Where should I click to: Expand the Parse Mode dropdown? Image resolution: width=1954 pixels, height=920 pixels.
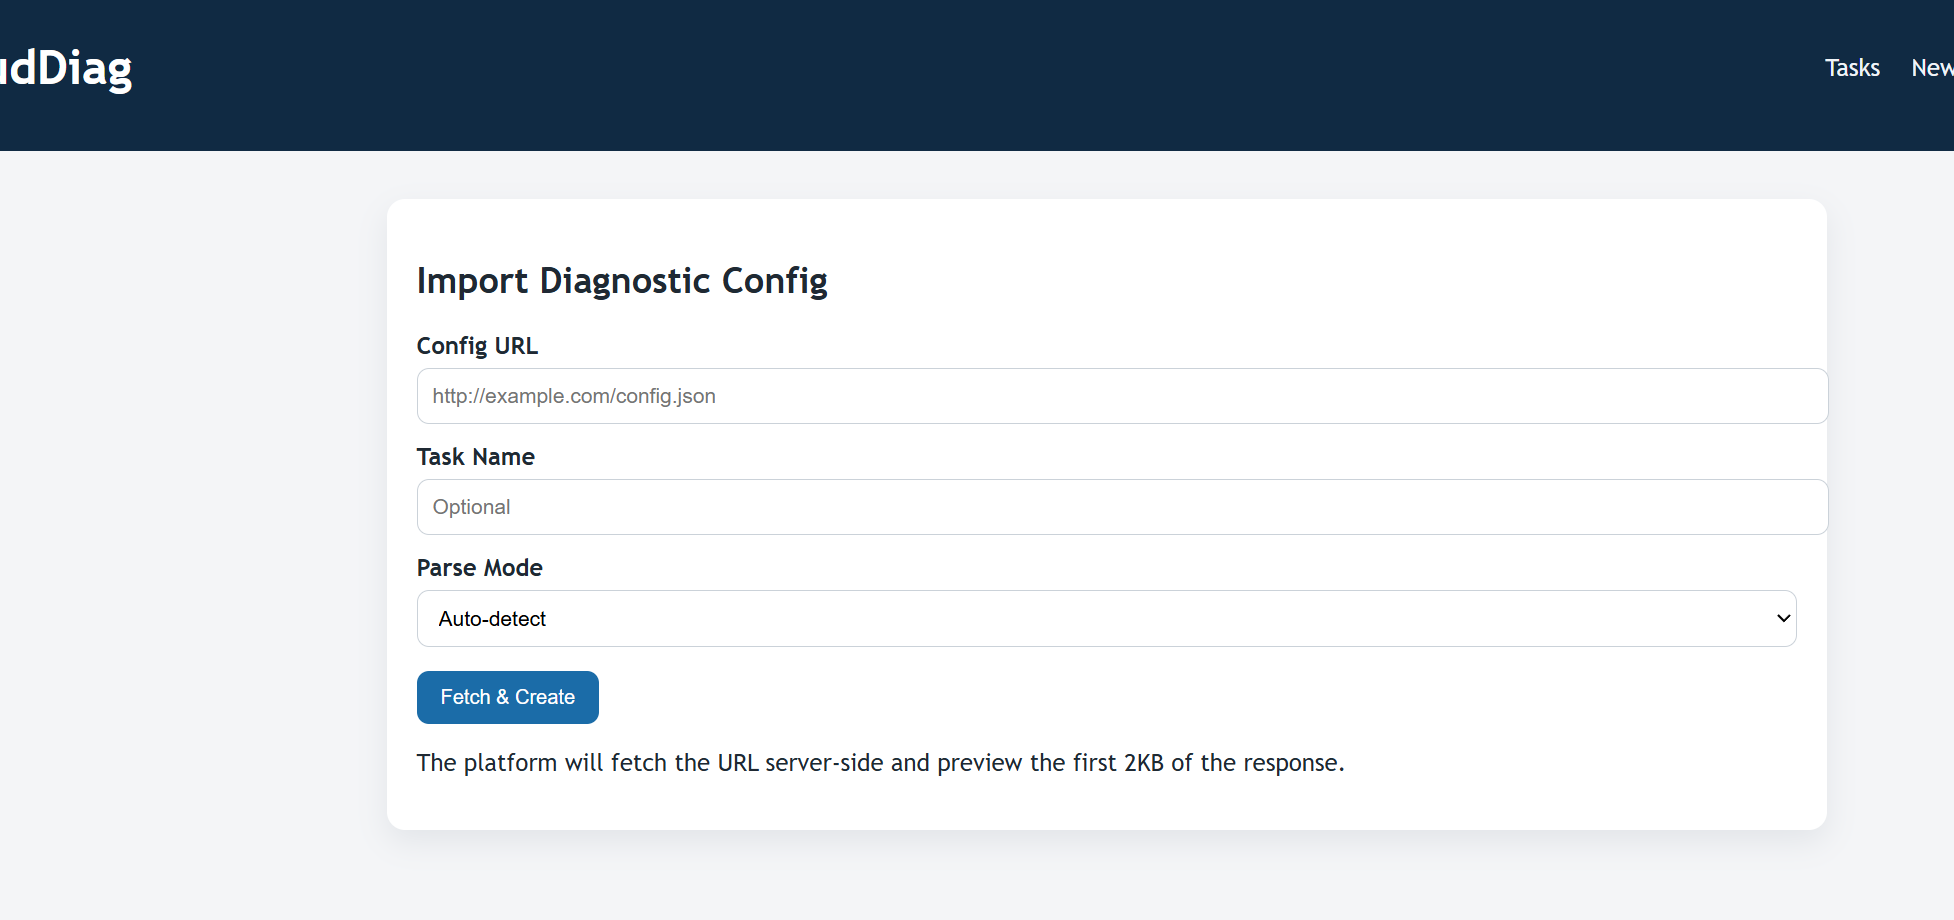[x=1105, y=619]
